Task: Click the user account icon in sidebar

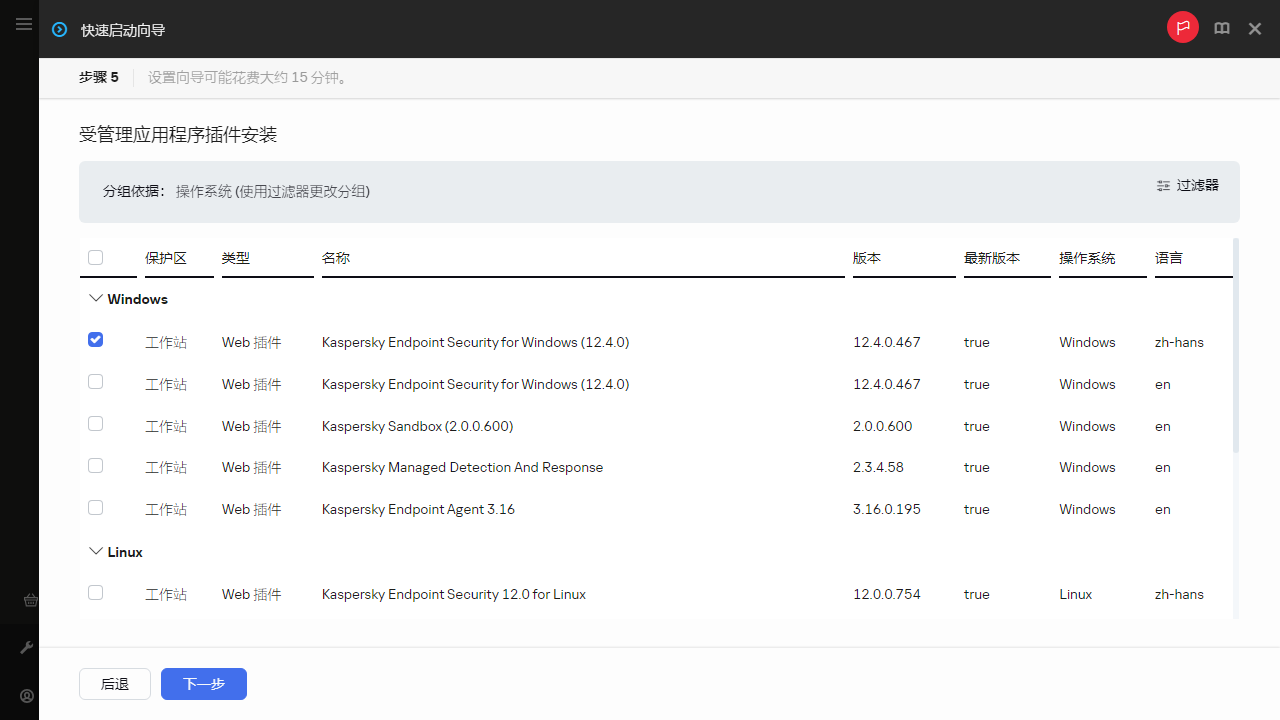Action: tap(28, 696)
